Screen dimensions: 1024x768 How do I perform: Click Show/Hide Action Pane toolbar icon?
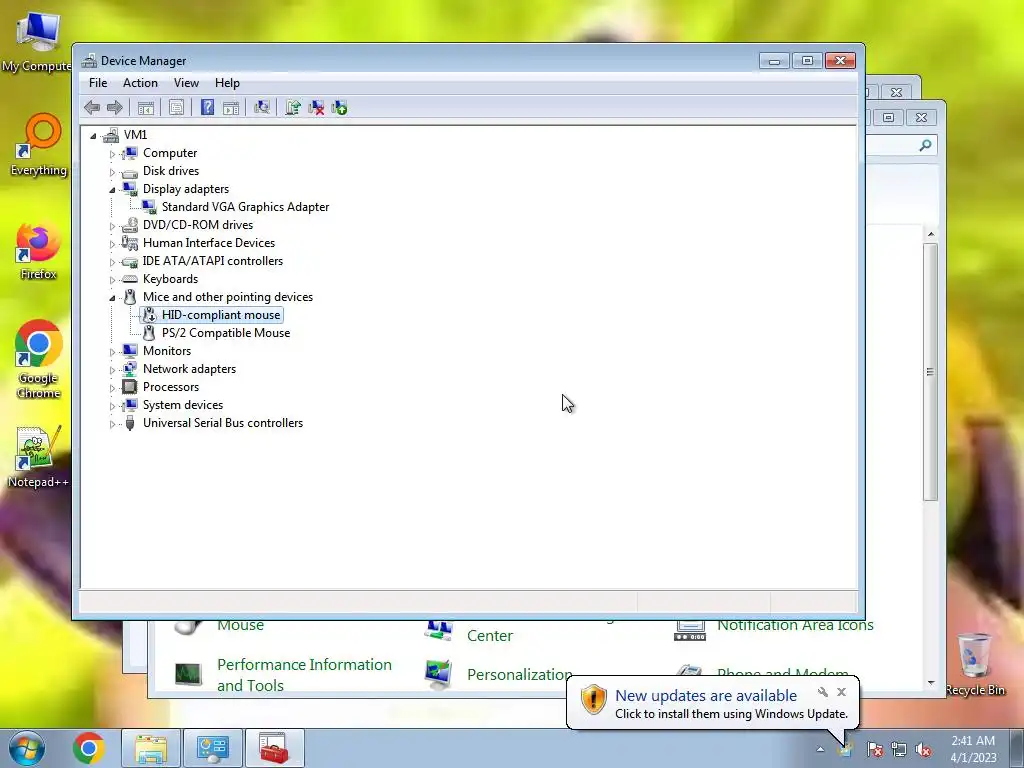click(x=231, y=108)
